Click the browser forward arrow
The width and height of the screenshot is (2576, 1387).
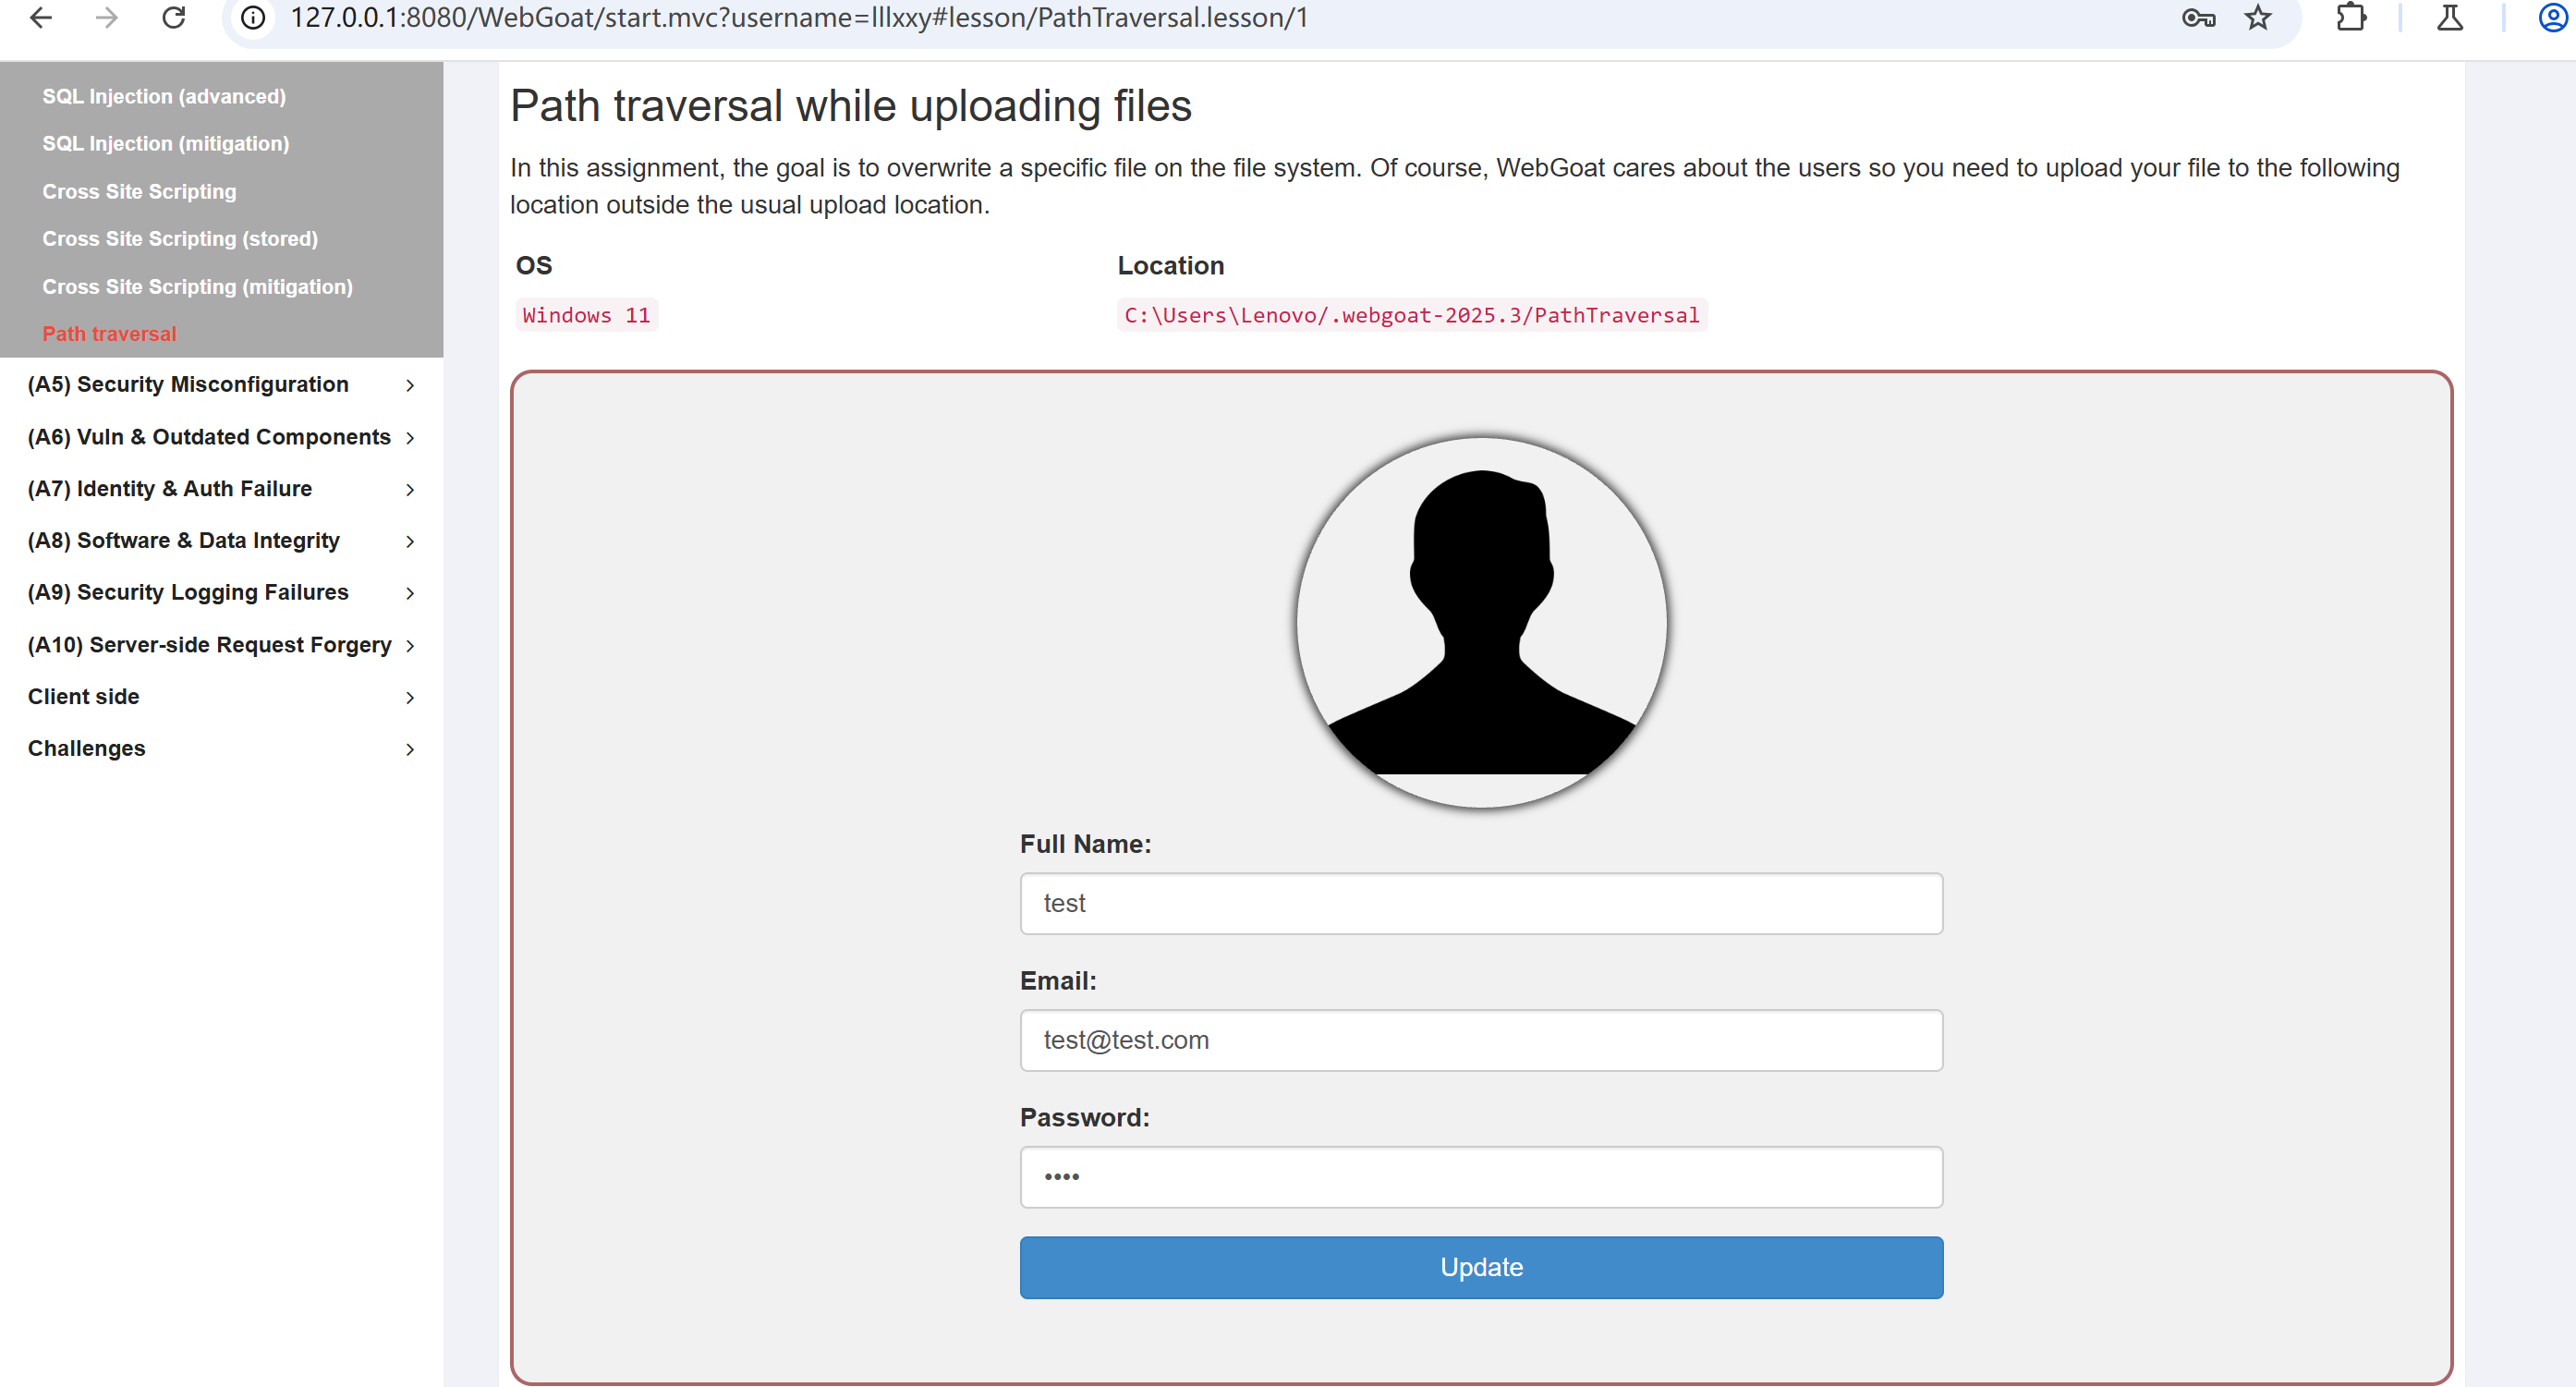click(107, 17)
